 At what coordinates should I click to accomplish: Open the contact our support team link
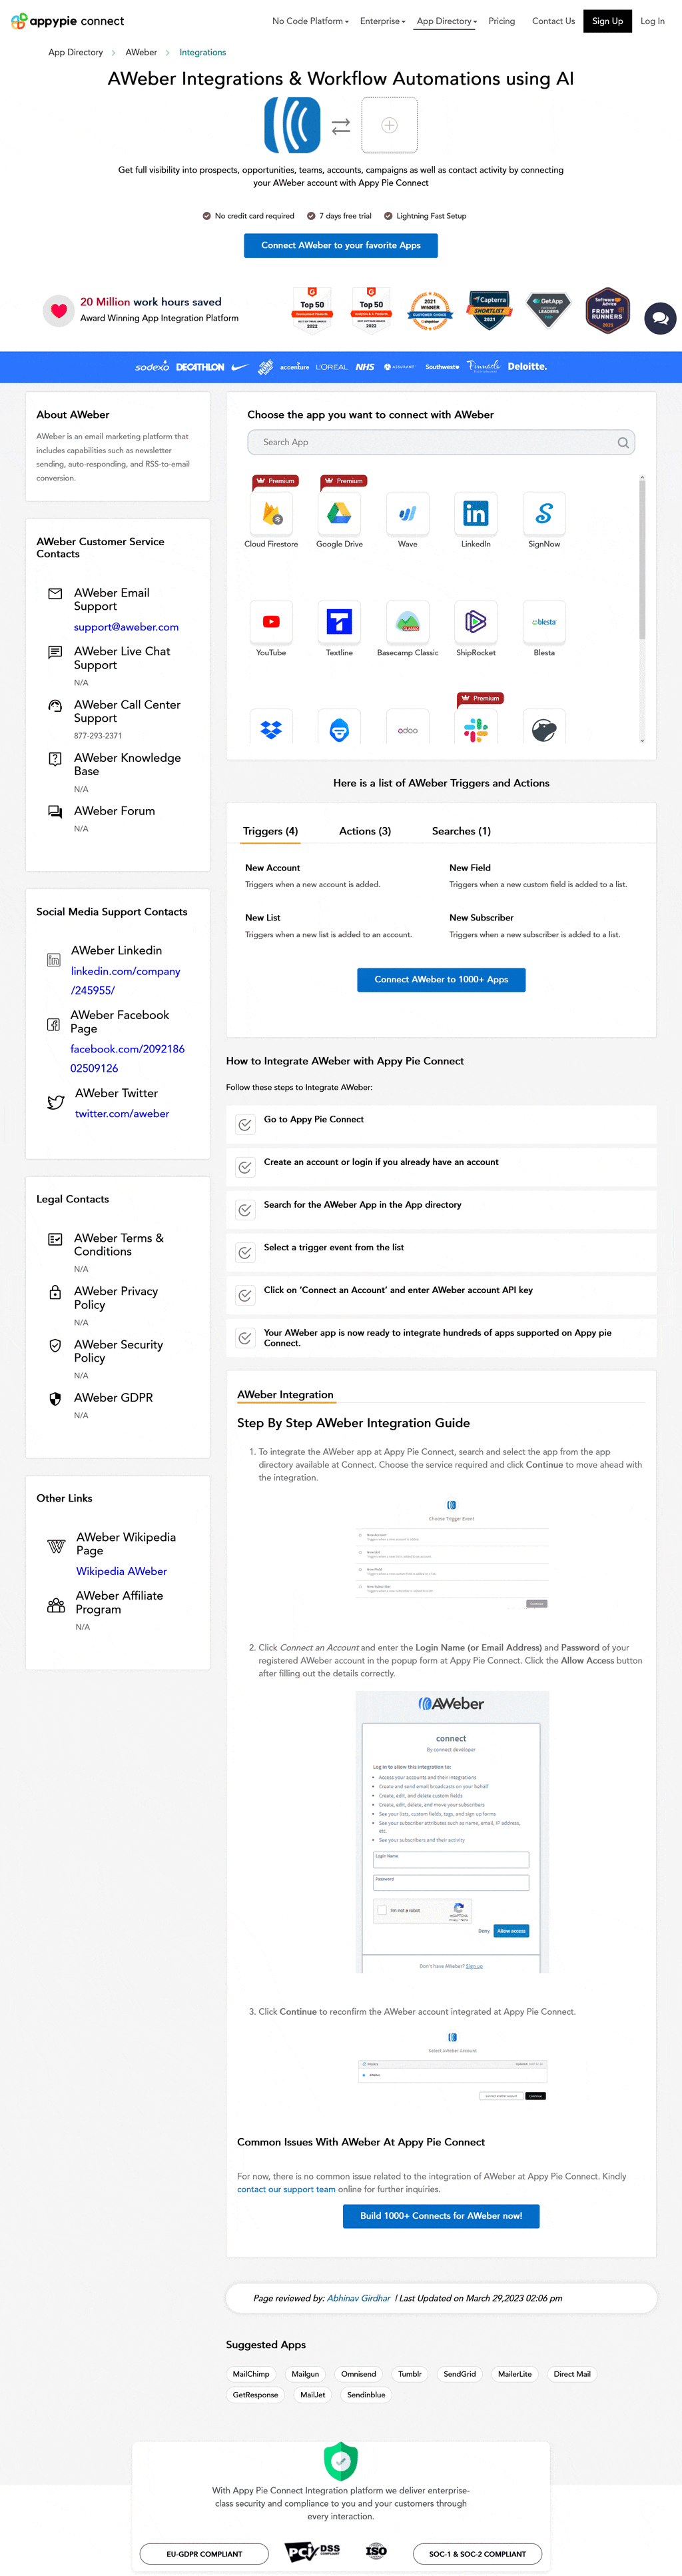click(x=286, y=2189)
